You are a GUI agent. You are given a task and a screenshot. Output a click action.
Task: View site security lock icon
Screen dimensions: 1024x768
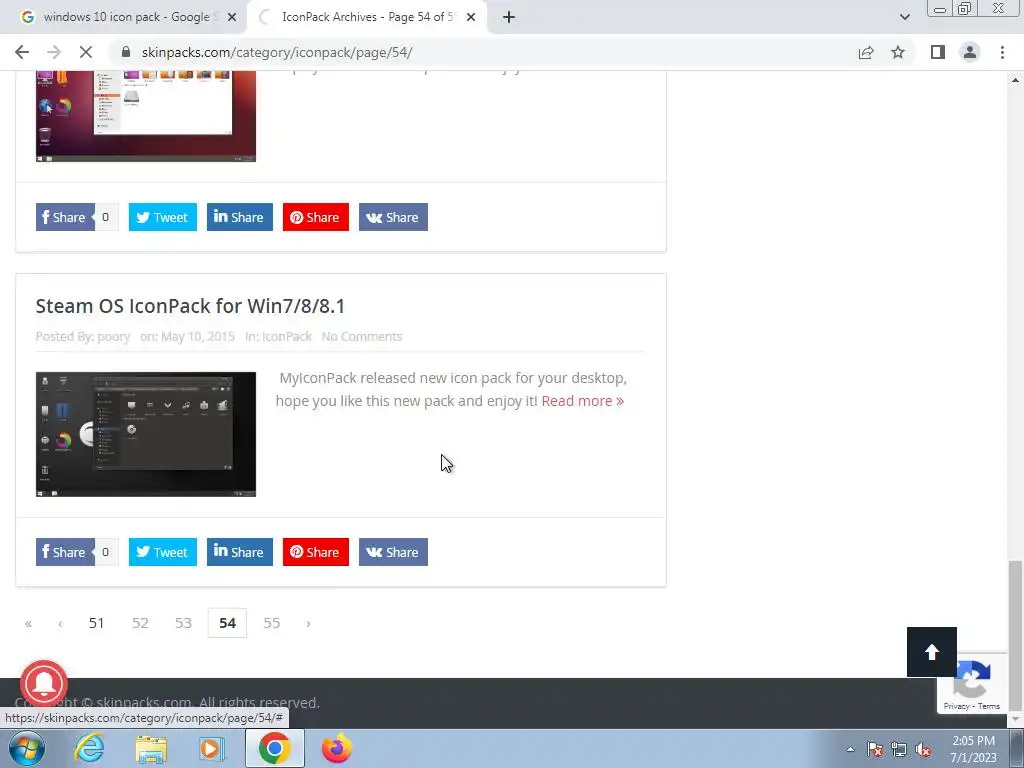(x=126, y=52)
